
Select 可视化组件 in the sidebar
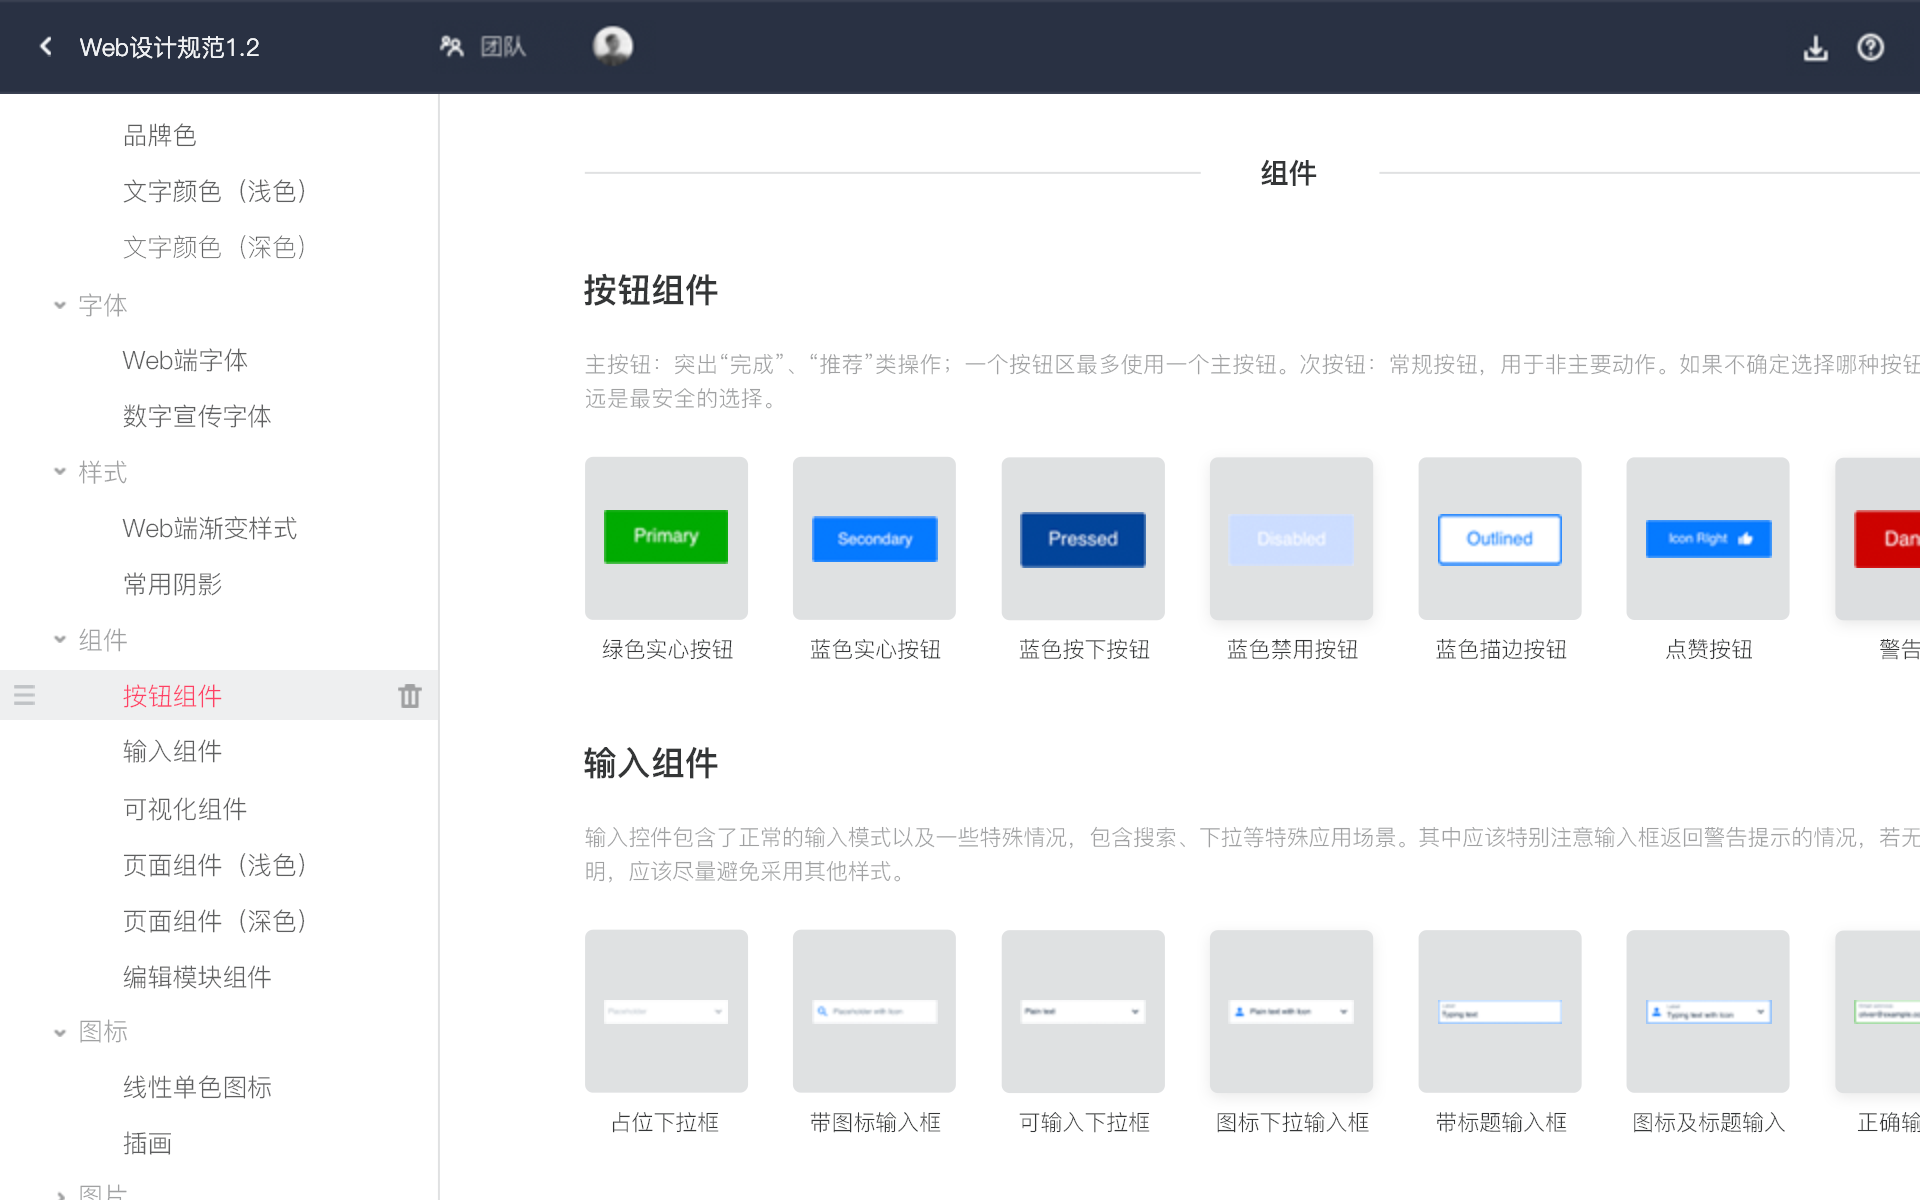point(184,809)
